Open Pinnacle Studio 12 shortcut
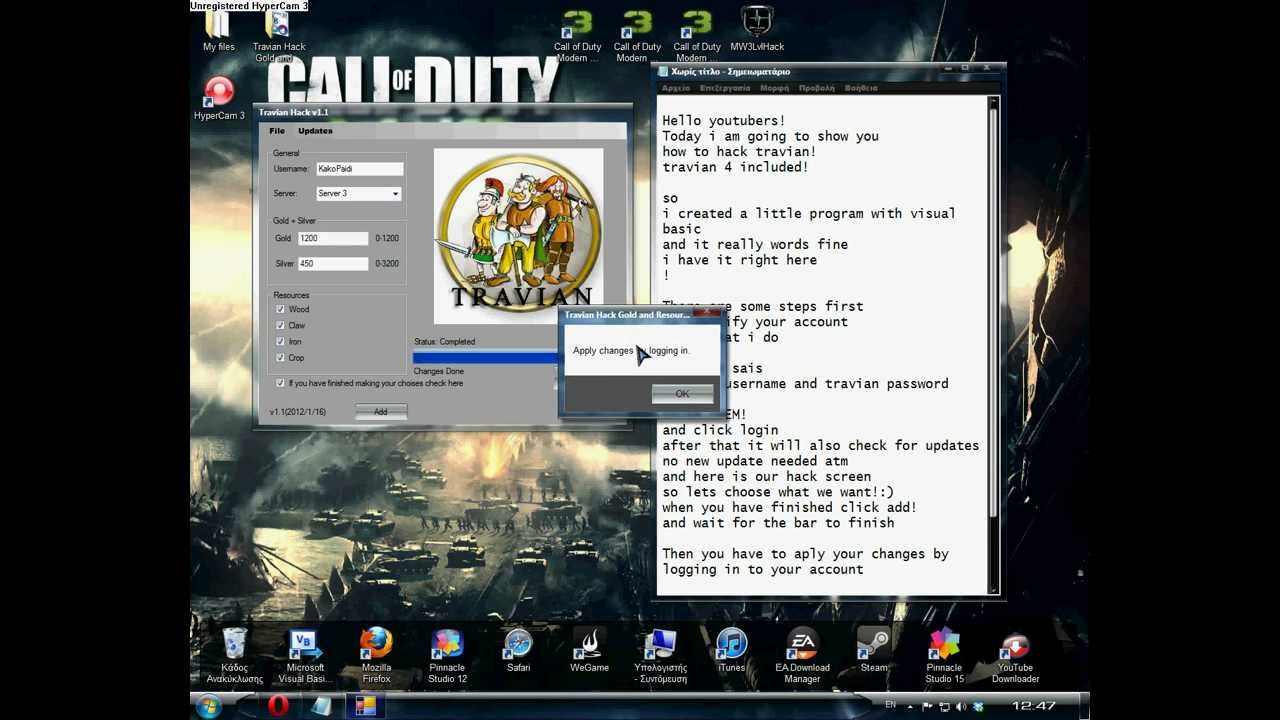The height and width of the screenshot is (720, 1280). click(447, 656)
